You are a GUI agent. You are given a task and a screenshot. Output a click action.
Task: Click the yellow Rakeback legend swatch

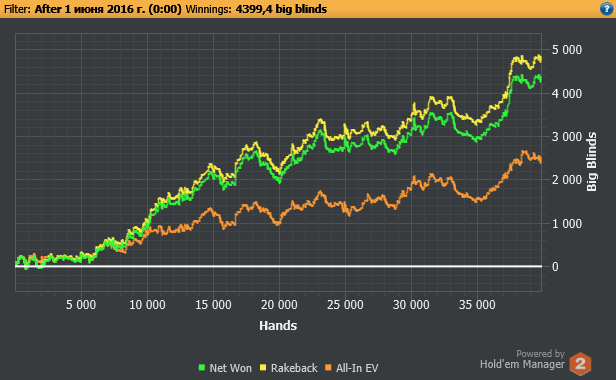pos(263,367)
